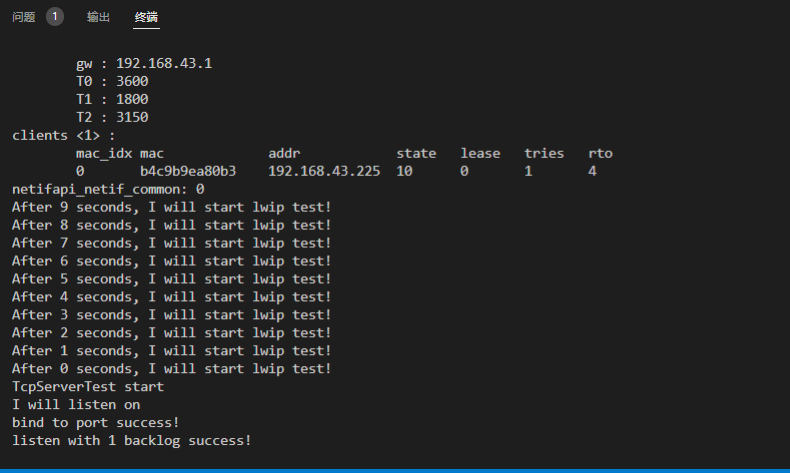Screen dimensions: 790x473
Task: Click the T0 : 3600 line
Action: click(x=112, y=81)
